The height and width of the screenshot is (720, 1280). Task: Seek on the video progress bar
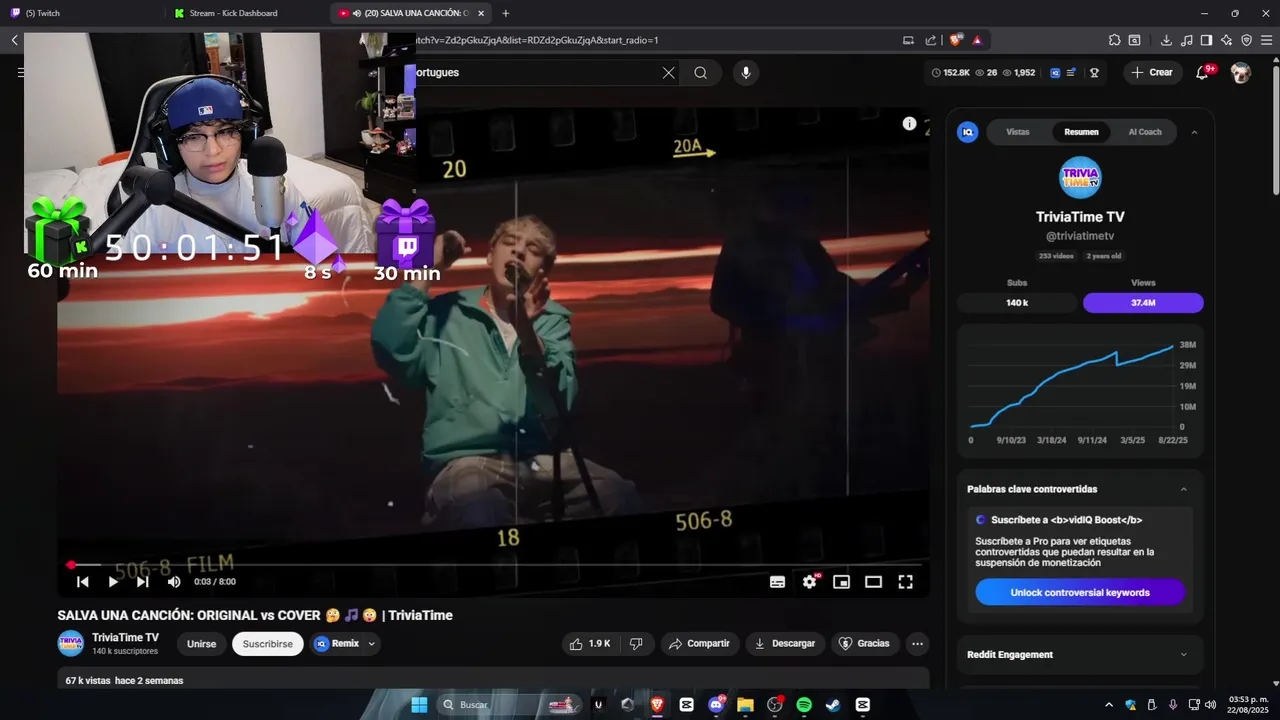tap(493, 565)
